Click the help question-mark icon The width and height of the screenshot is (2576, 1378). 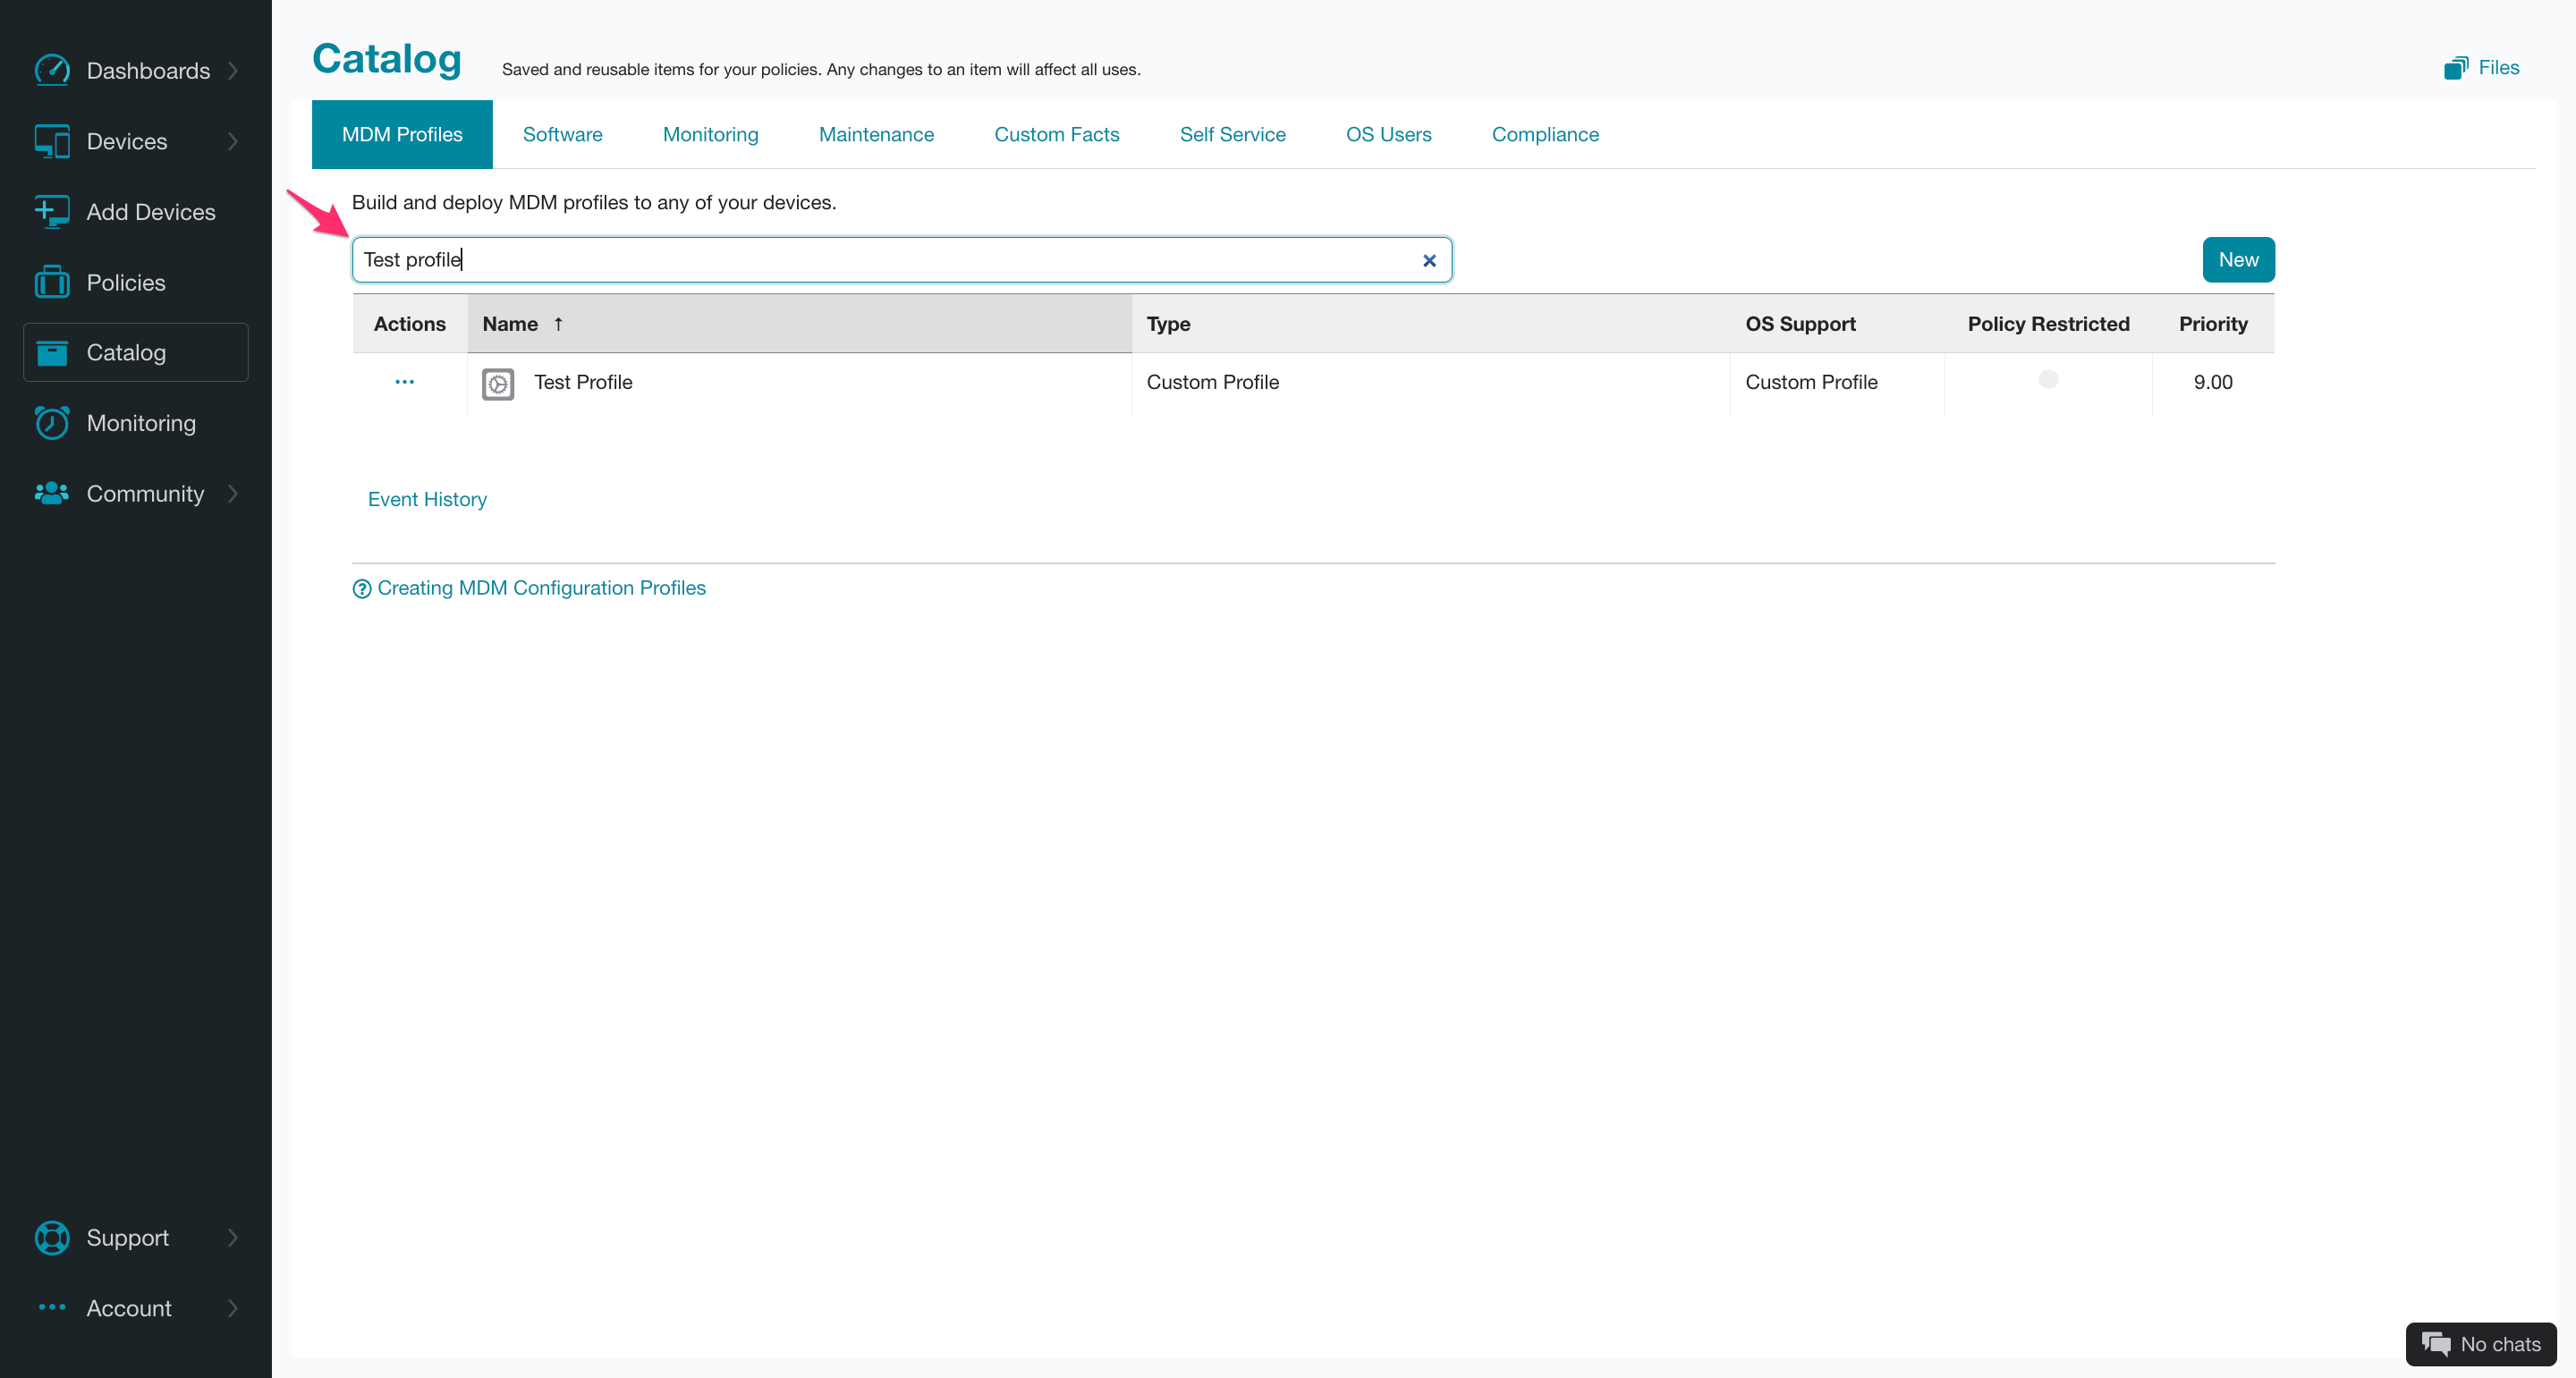[362, 589]
